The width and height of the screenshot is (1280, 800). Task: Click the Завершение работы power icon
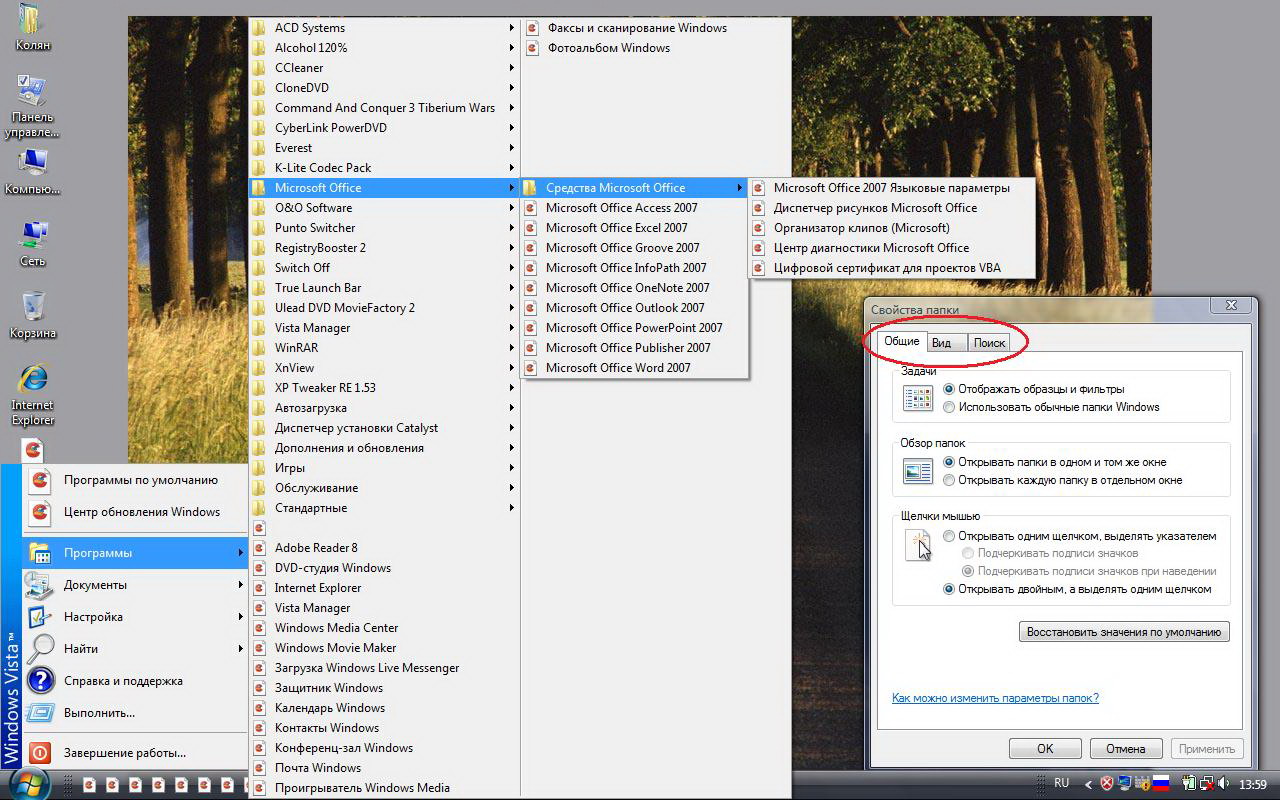click(x=40, y=753)
